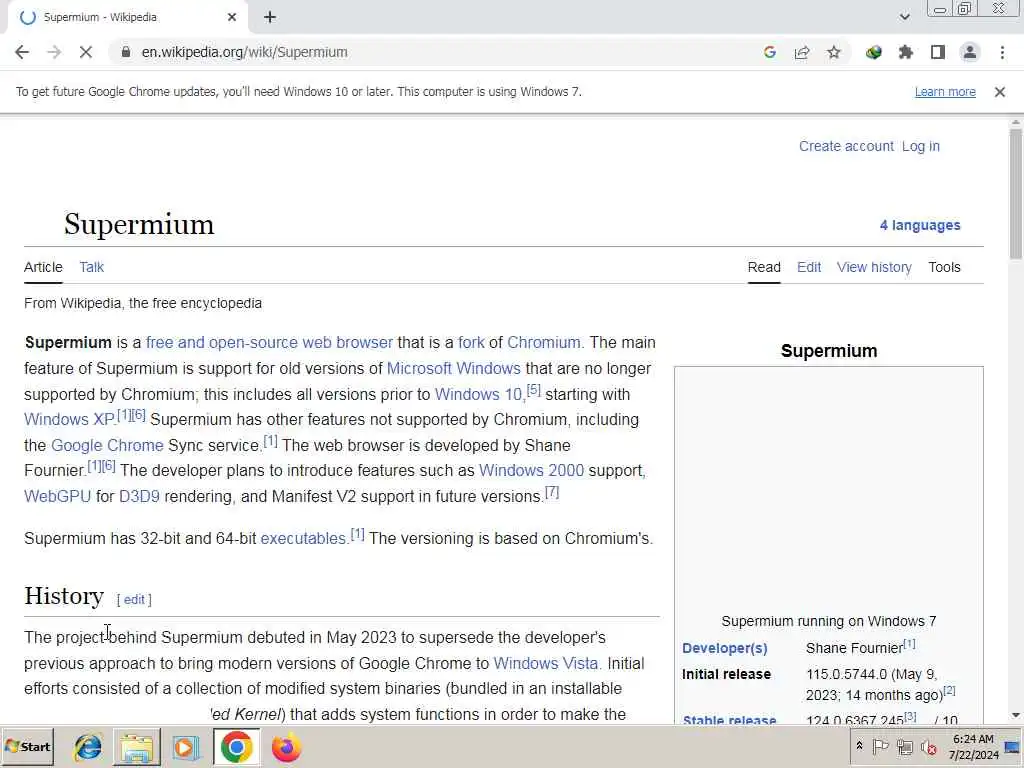Open the Developer(s) infobox link
The height and width of the screenshot is (768, 1024).
point(724,648)
